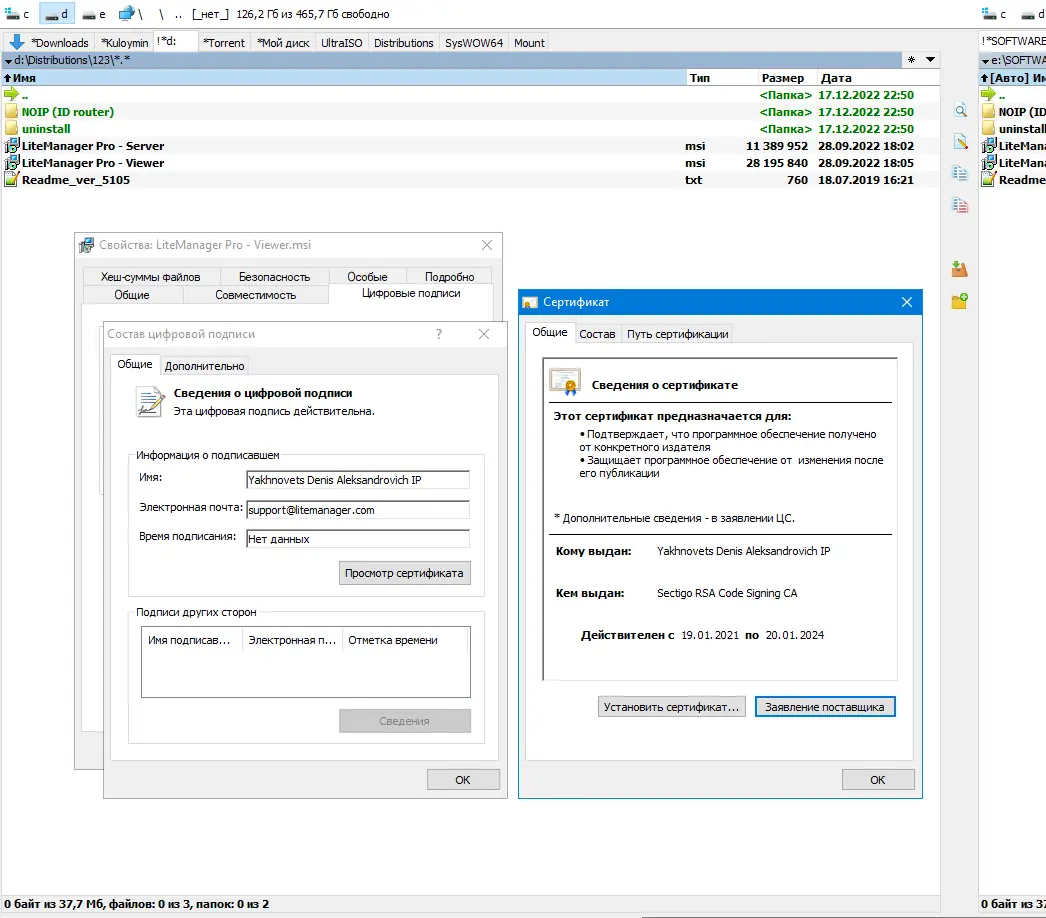
Task: Click the Электронная почта field
Action: click(x=358, y=510)
